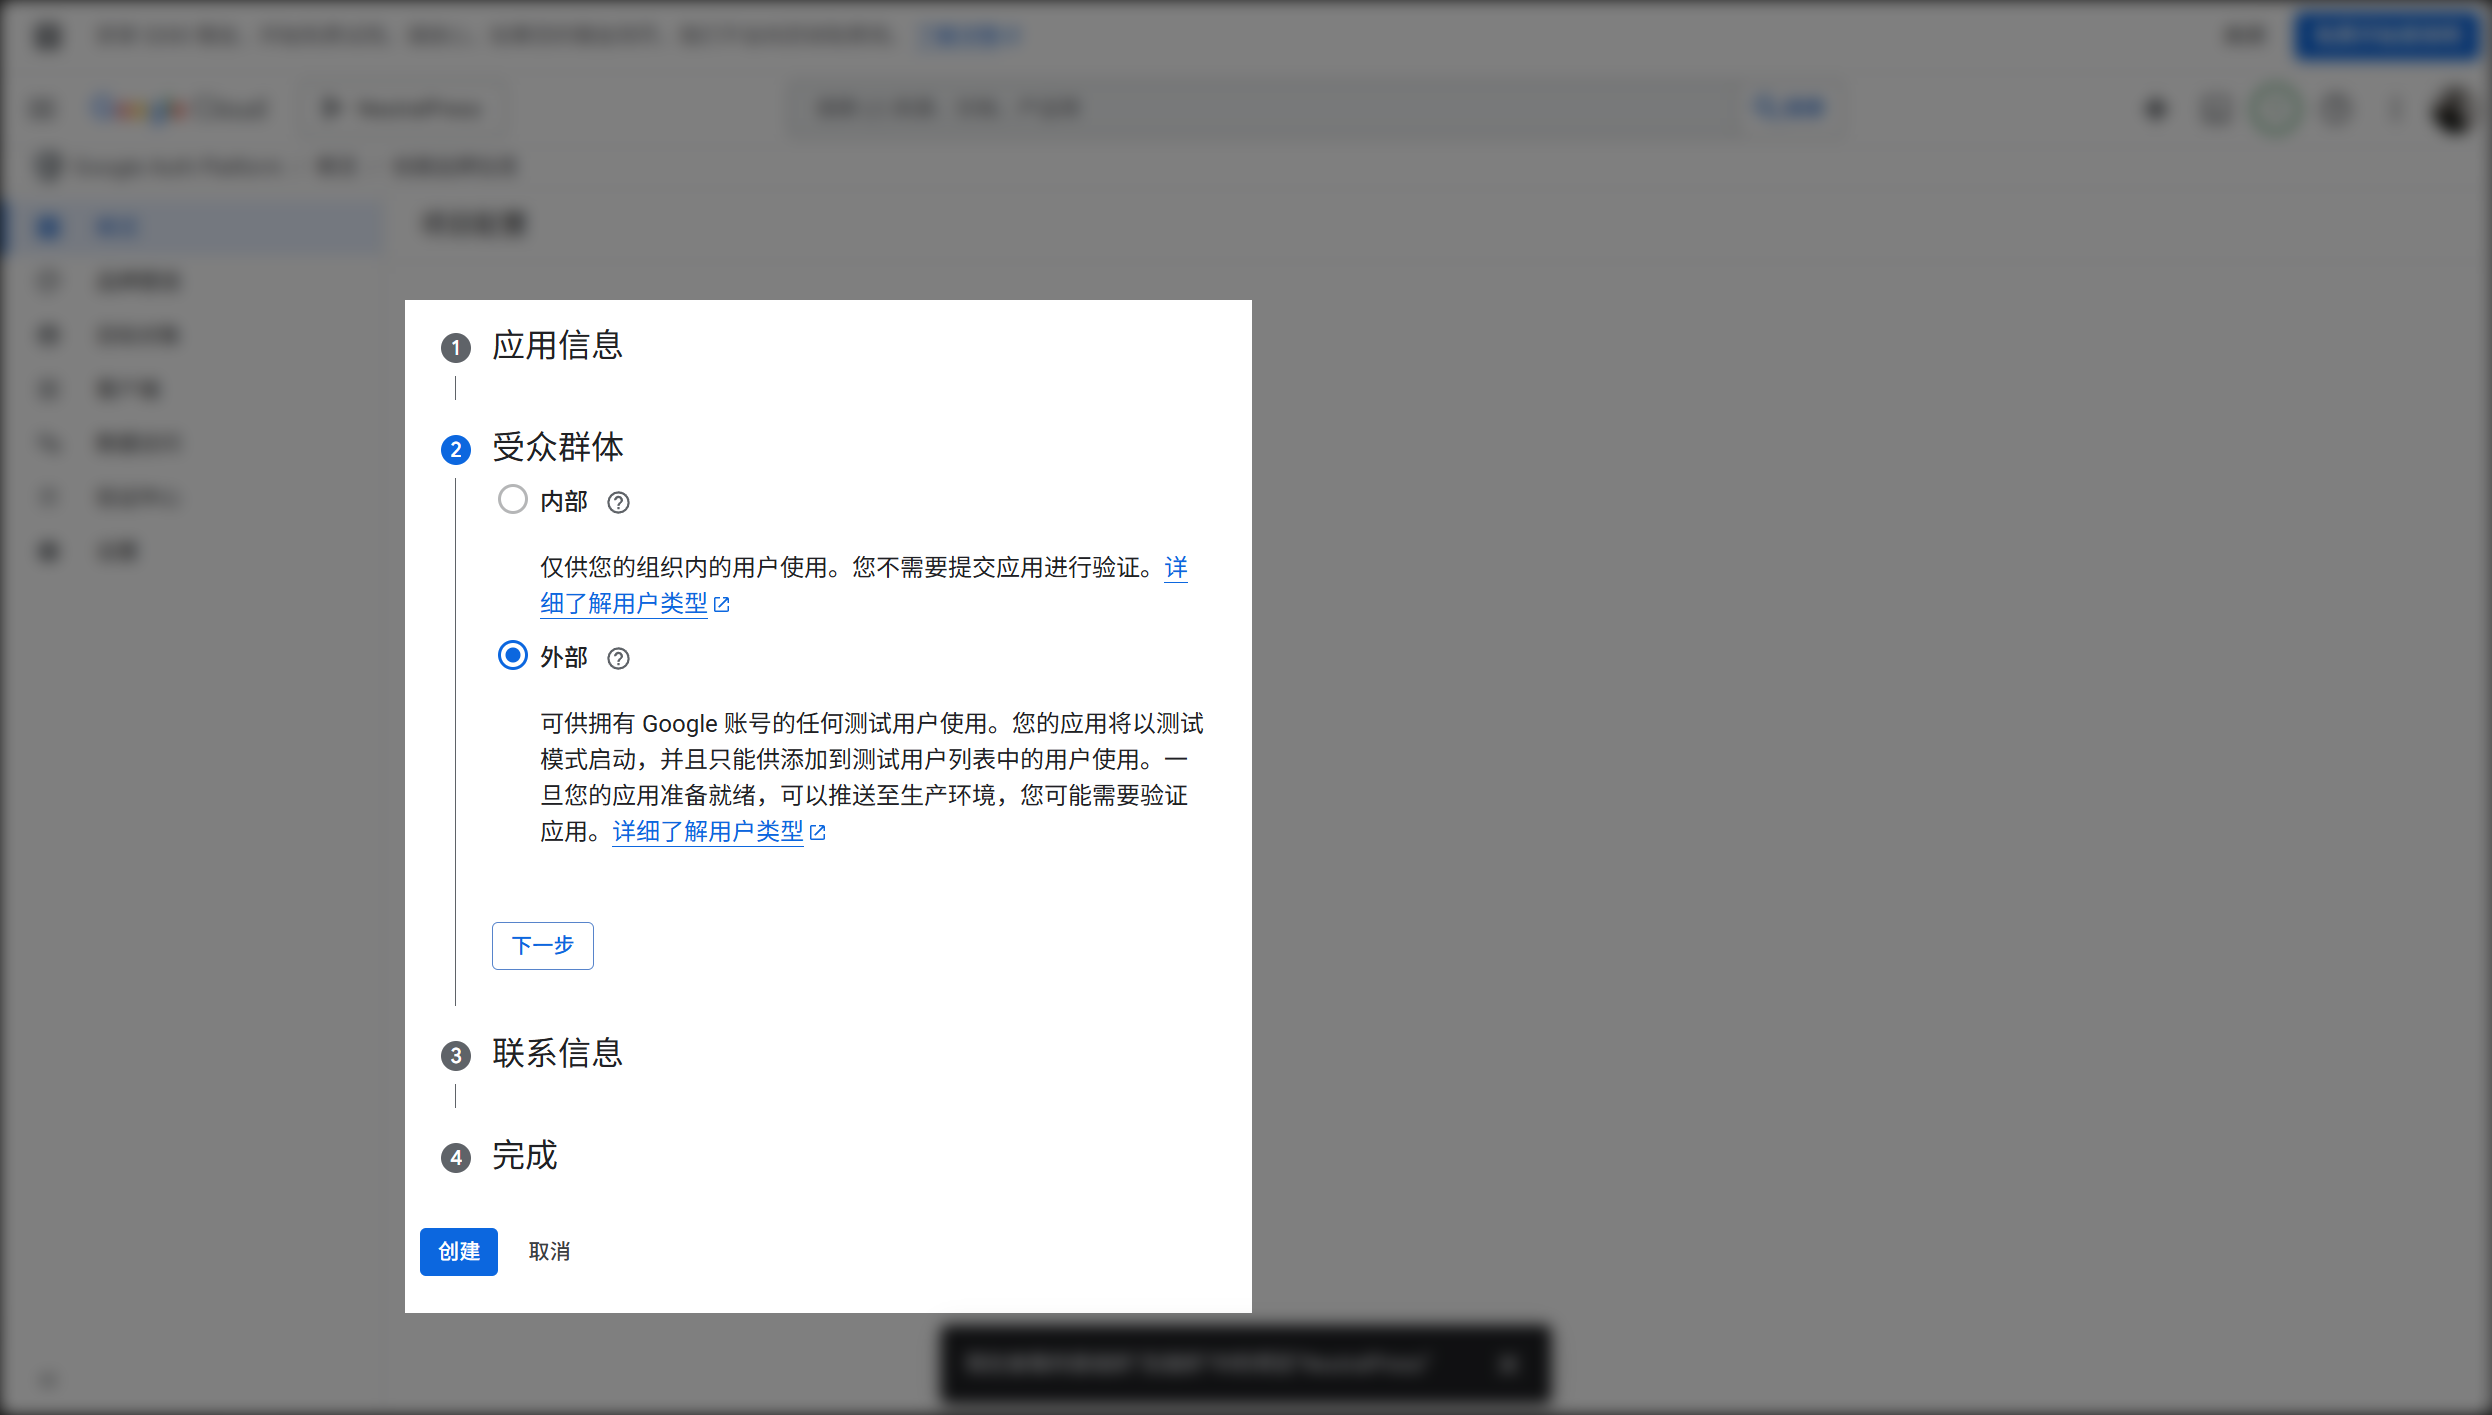Open the help tooltip beside 外部 option
2492x1415 pixels.
(617, 658)
